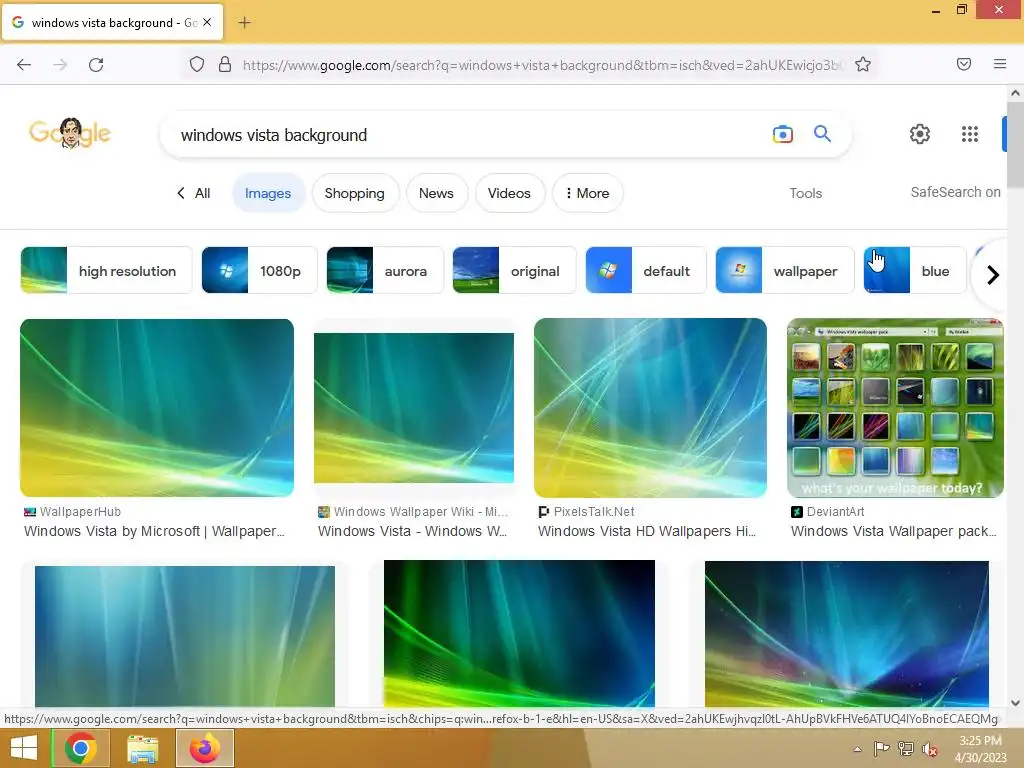This screenshot has width=1024, height=768.
Task: Open Windows Vista by Microsoft link
Action: [154, 531]
